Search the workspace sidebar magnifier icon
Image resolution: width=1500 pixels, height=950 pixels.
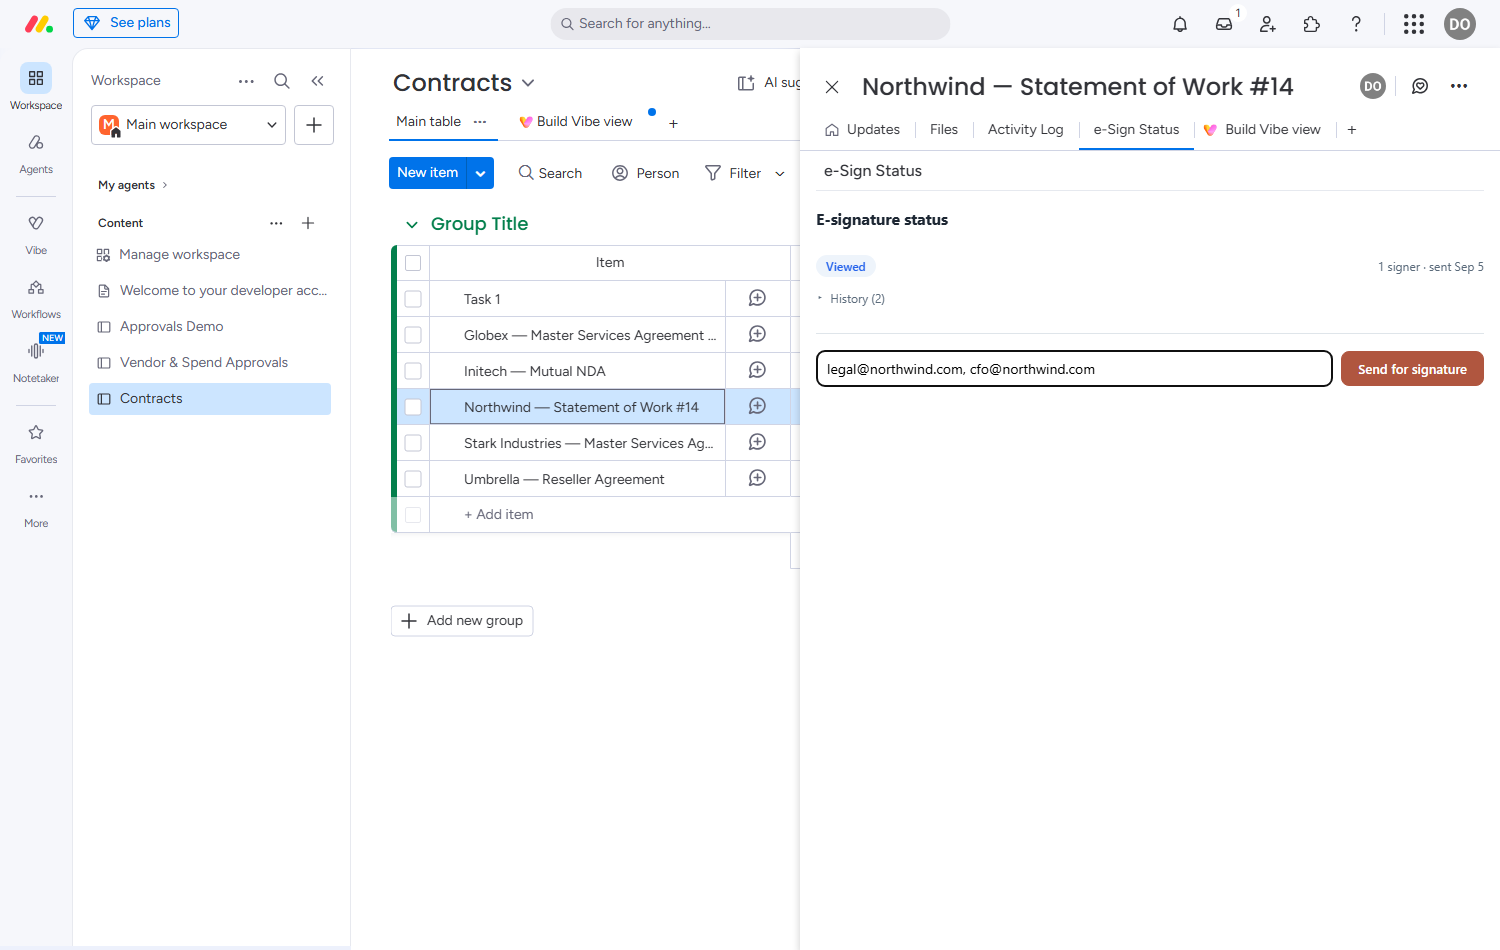tap(282, 81)
